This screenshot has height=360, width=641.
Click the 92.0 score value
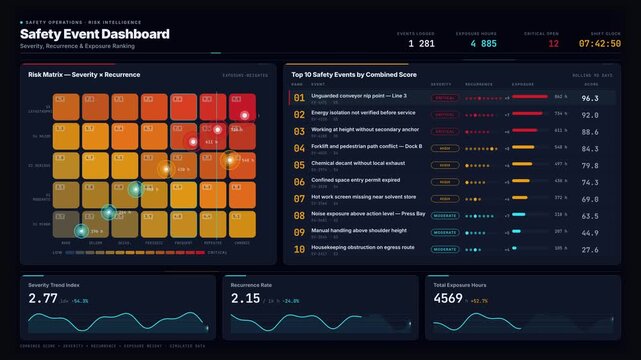pyautogui.click(x=590, y=115)
